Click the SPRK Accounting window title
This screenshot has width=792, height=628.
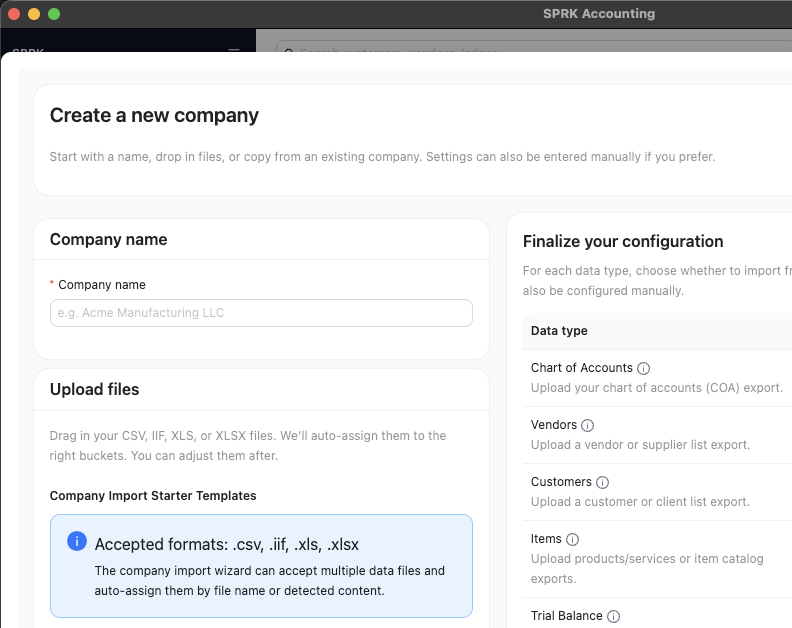(x=599, y=14)
